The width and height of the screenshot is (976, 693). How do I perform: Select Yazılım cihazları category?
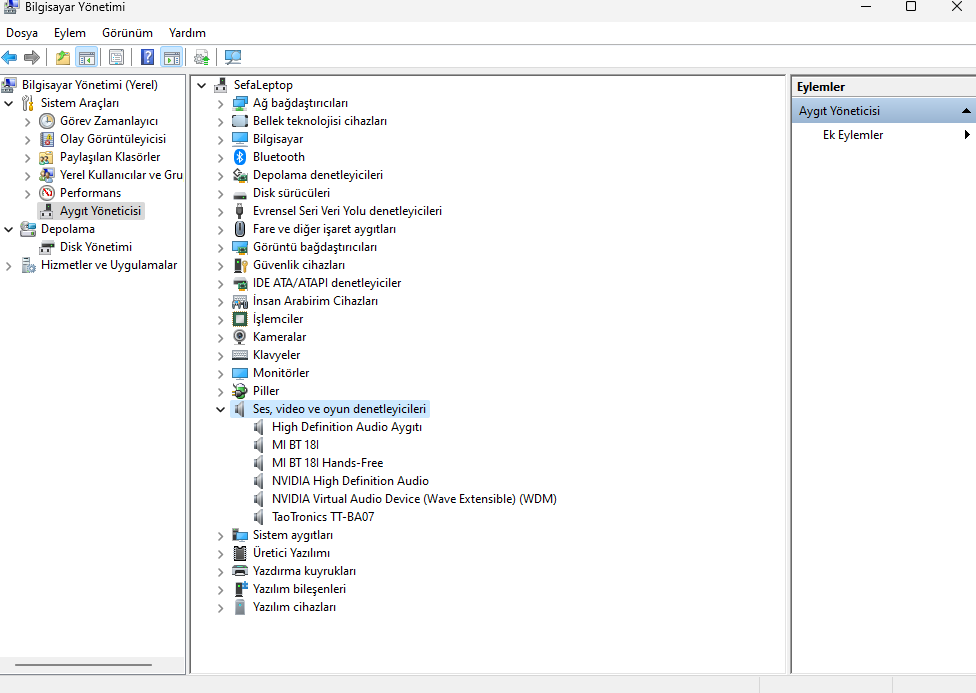coord(294,607)
